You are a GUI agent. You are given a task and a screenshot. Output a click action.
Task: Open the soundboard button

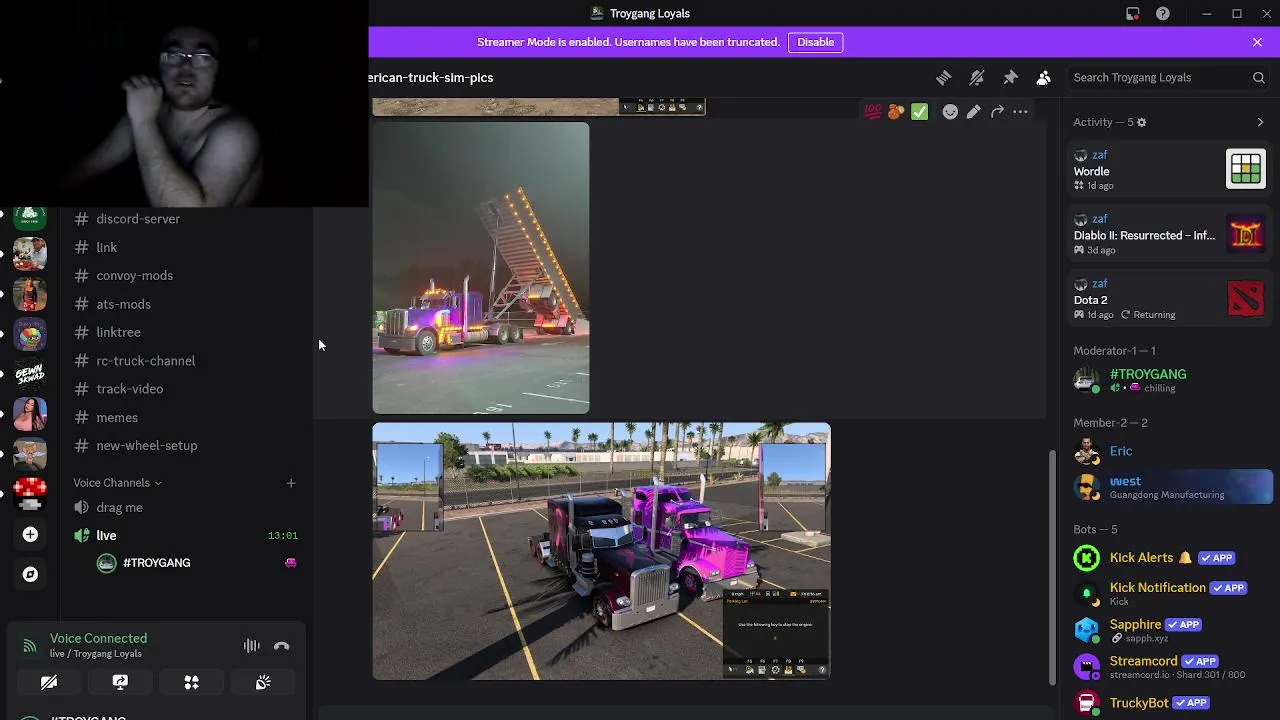coord(263,682)
